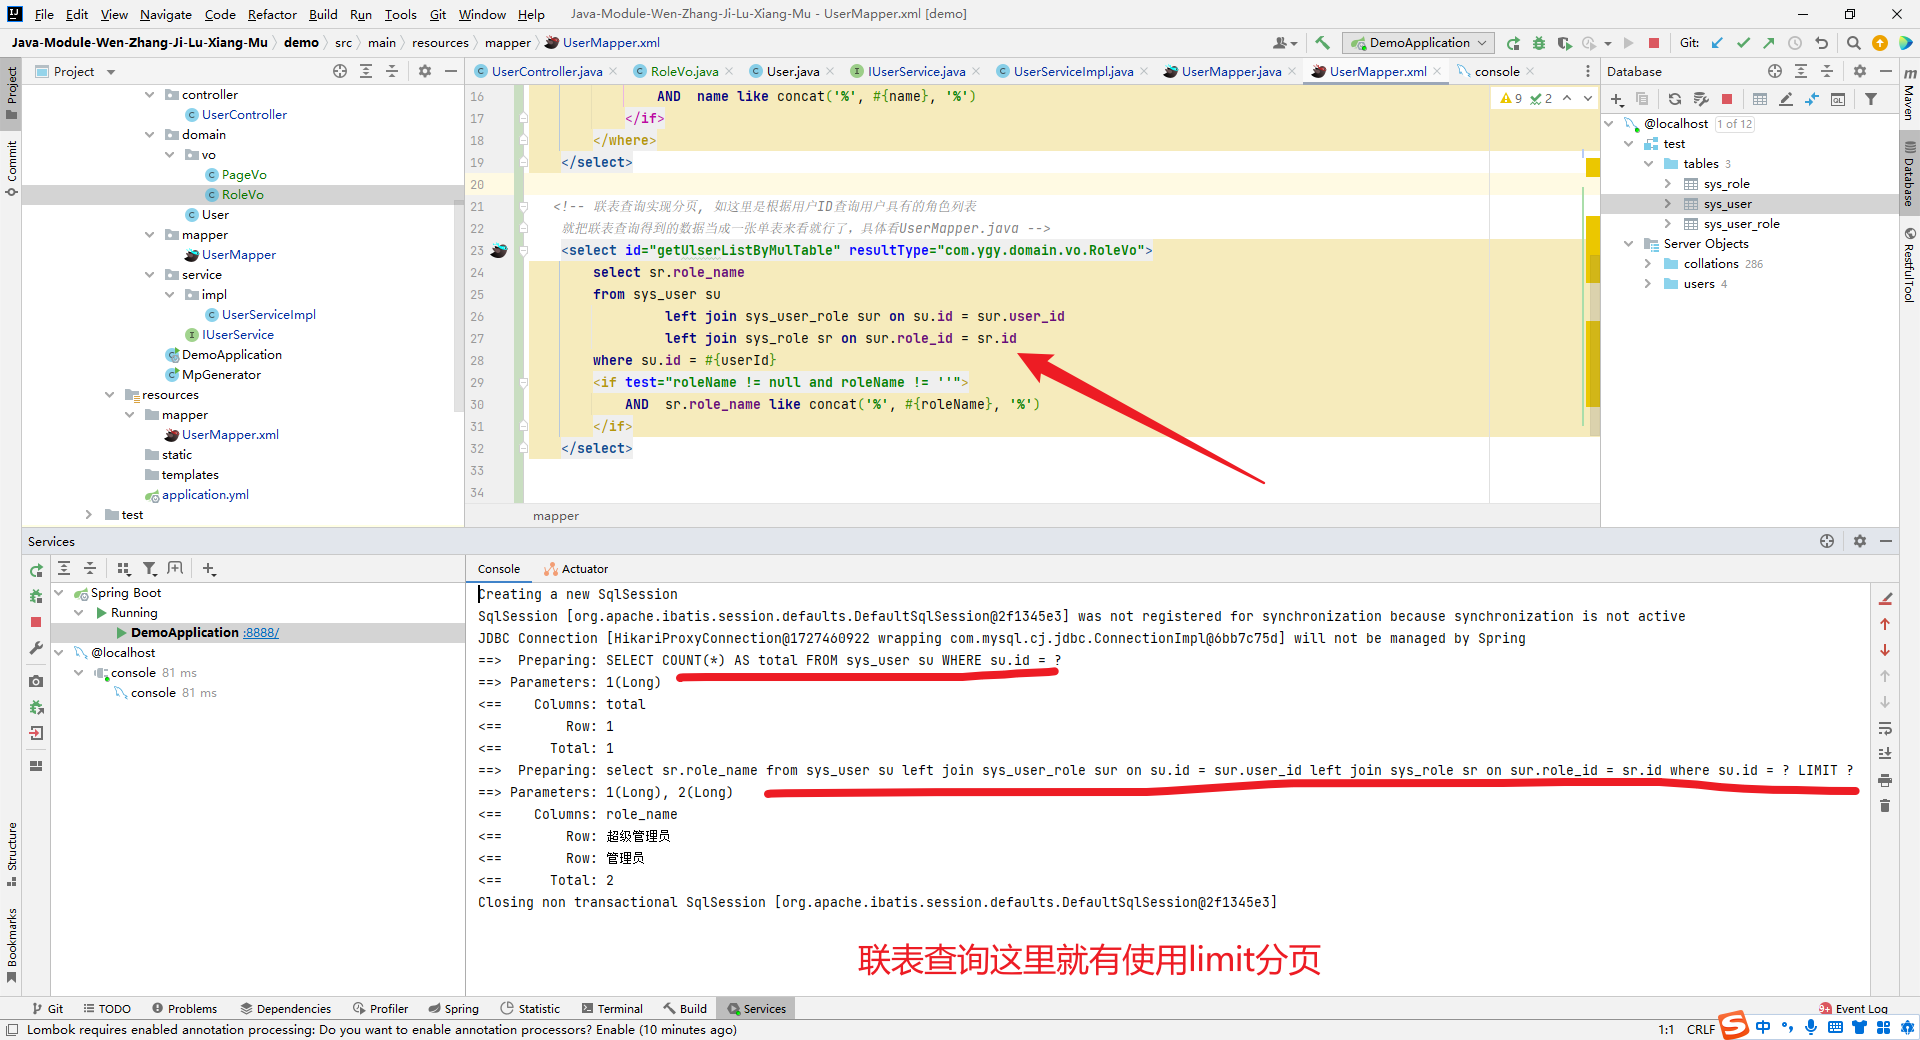
Task: Click Print icon in console sidebar
Action: point(1885,780)
